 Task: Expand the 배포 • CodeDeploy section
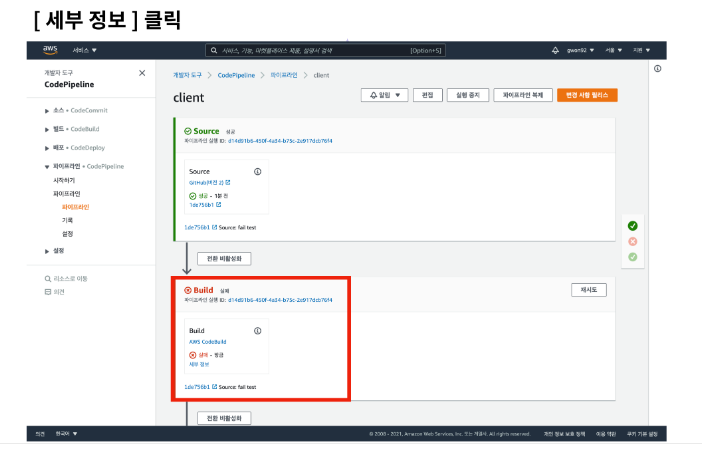(x=47, y=148)
